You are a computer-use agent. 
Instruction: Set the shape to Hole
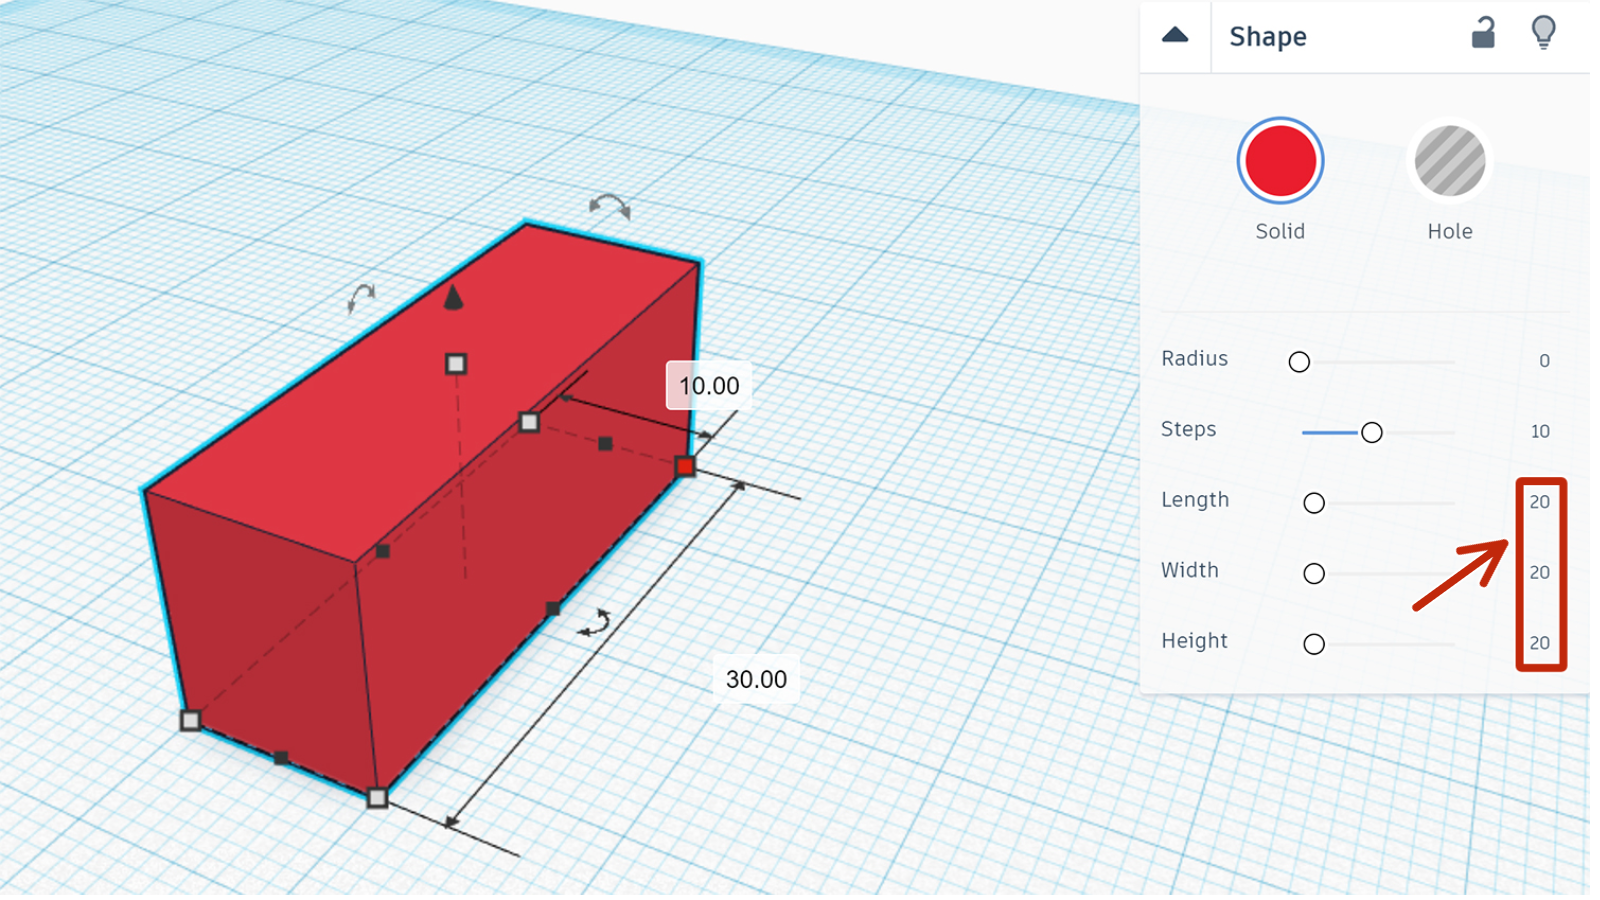1449,161
